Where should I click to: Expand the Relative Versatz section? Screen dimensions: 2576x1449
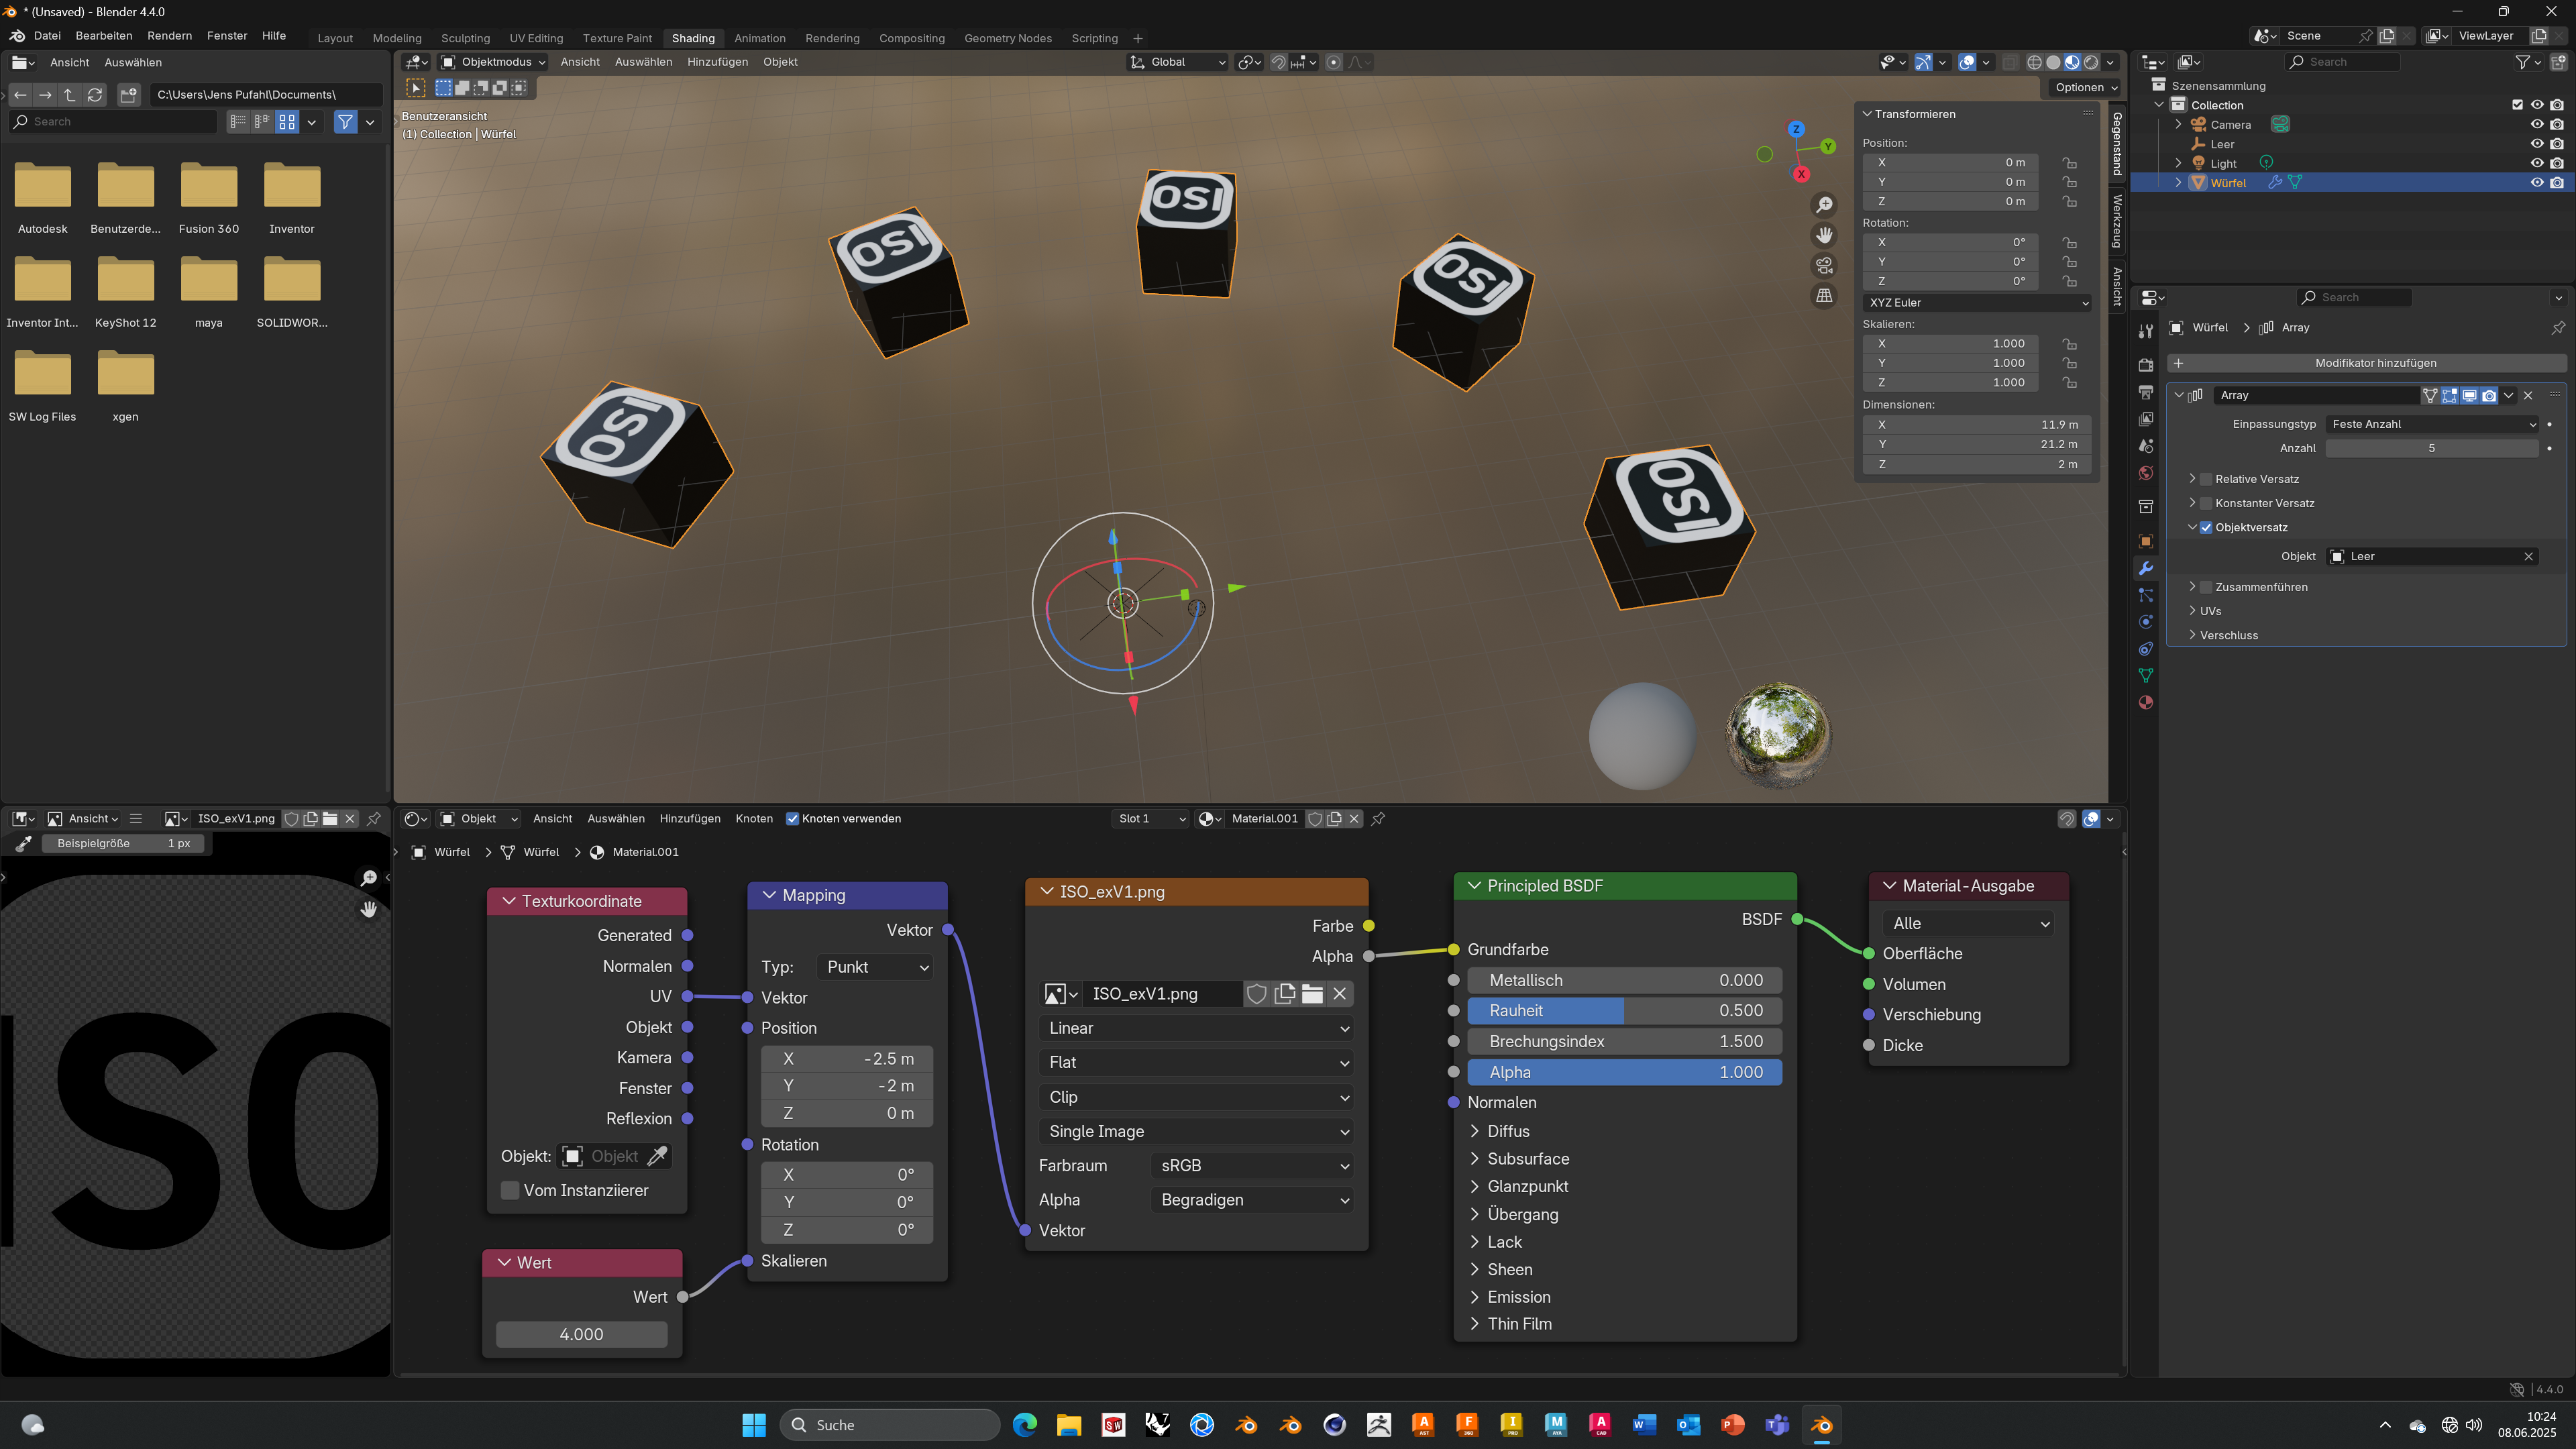[2192, 478]
